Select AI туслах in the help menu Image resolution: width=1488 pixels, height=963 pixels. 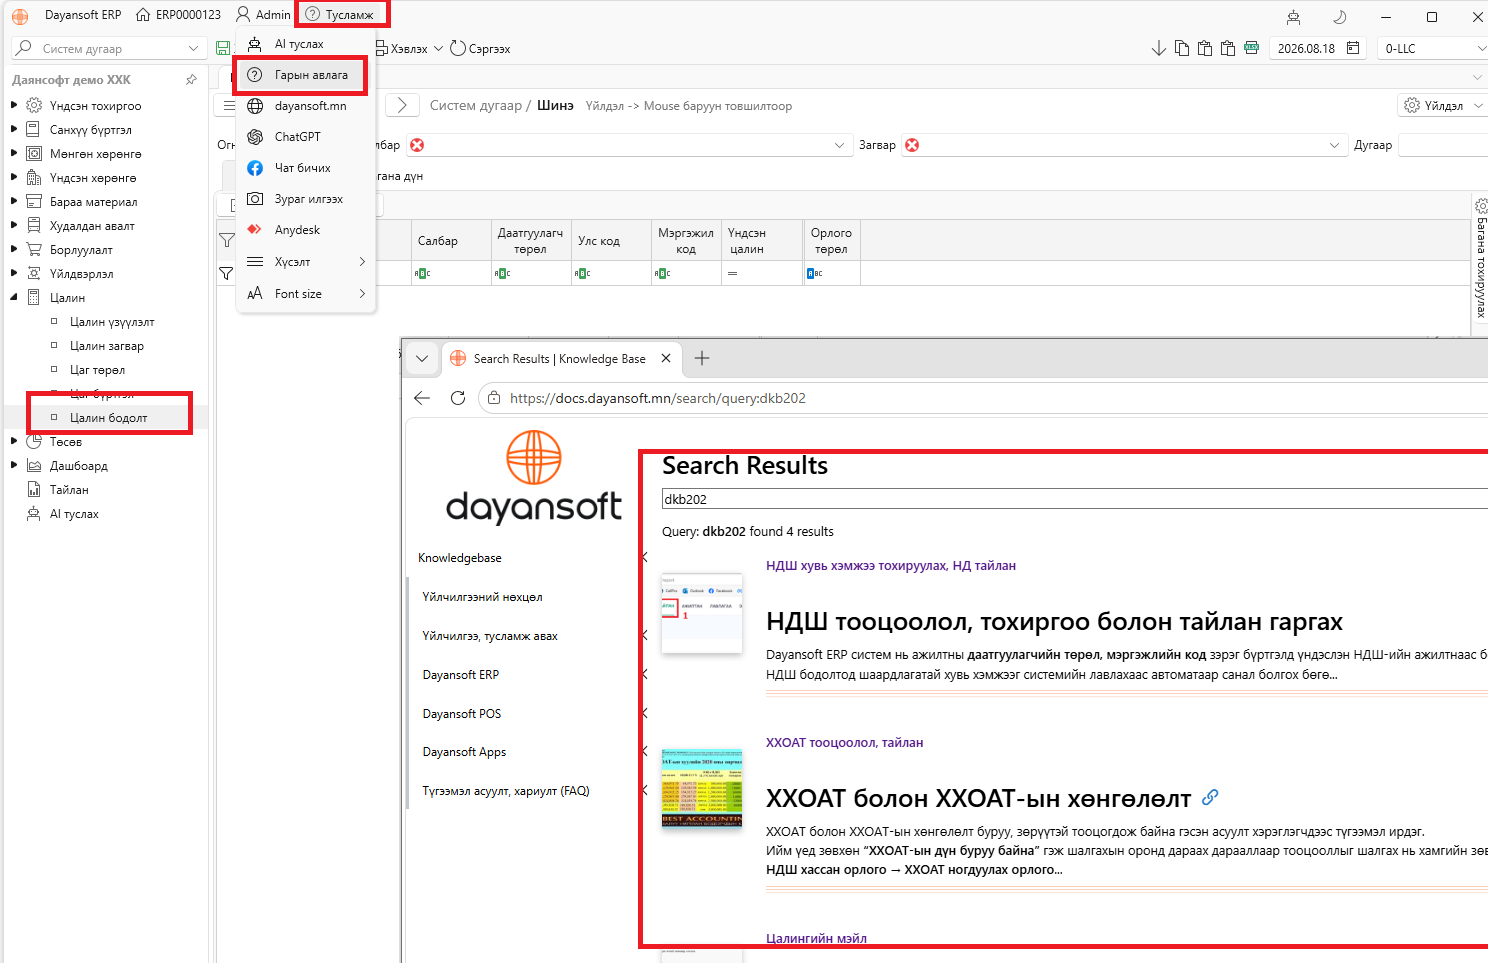click(x=305, y=44)
